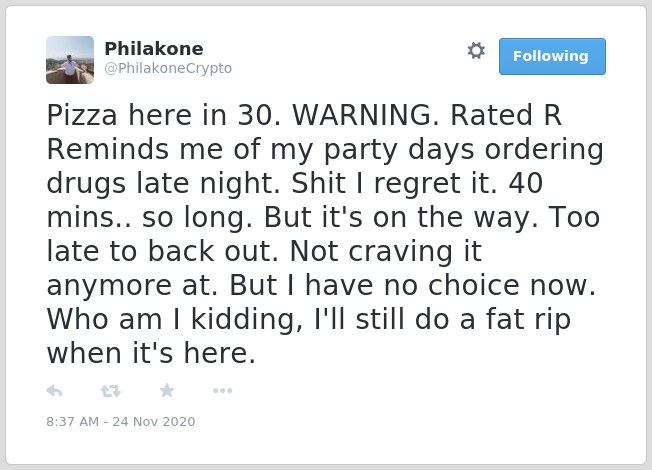Unfollow Philakone using the Following toggle
The image size is (652, 470).
pyautogui.click(x=552, y=57)
